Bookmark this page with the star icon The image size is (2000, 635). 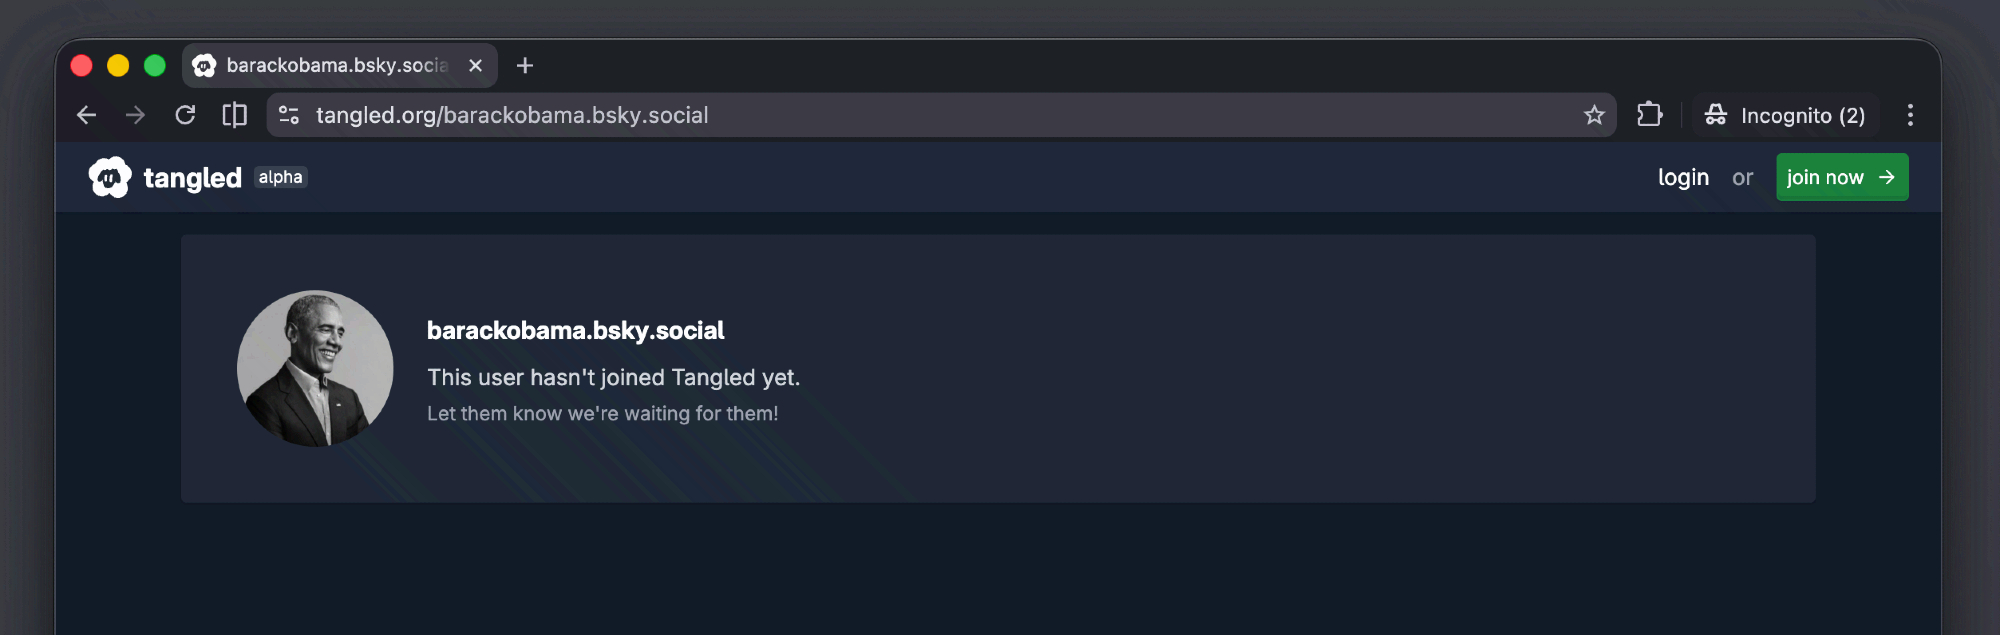[1594, 115]
